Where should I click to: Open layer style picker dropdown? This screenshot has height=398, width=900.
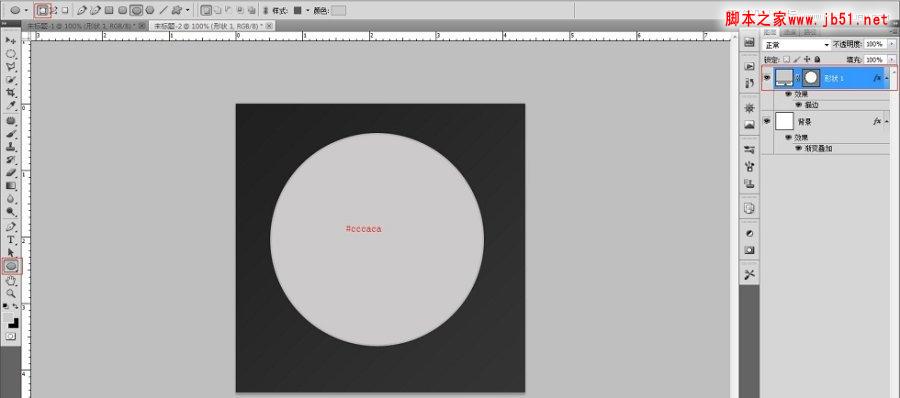[x=308, y=10]
